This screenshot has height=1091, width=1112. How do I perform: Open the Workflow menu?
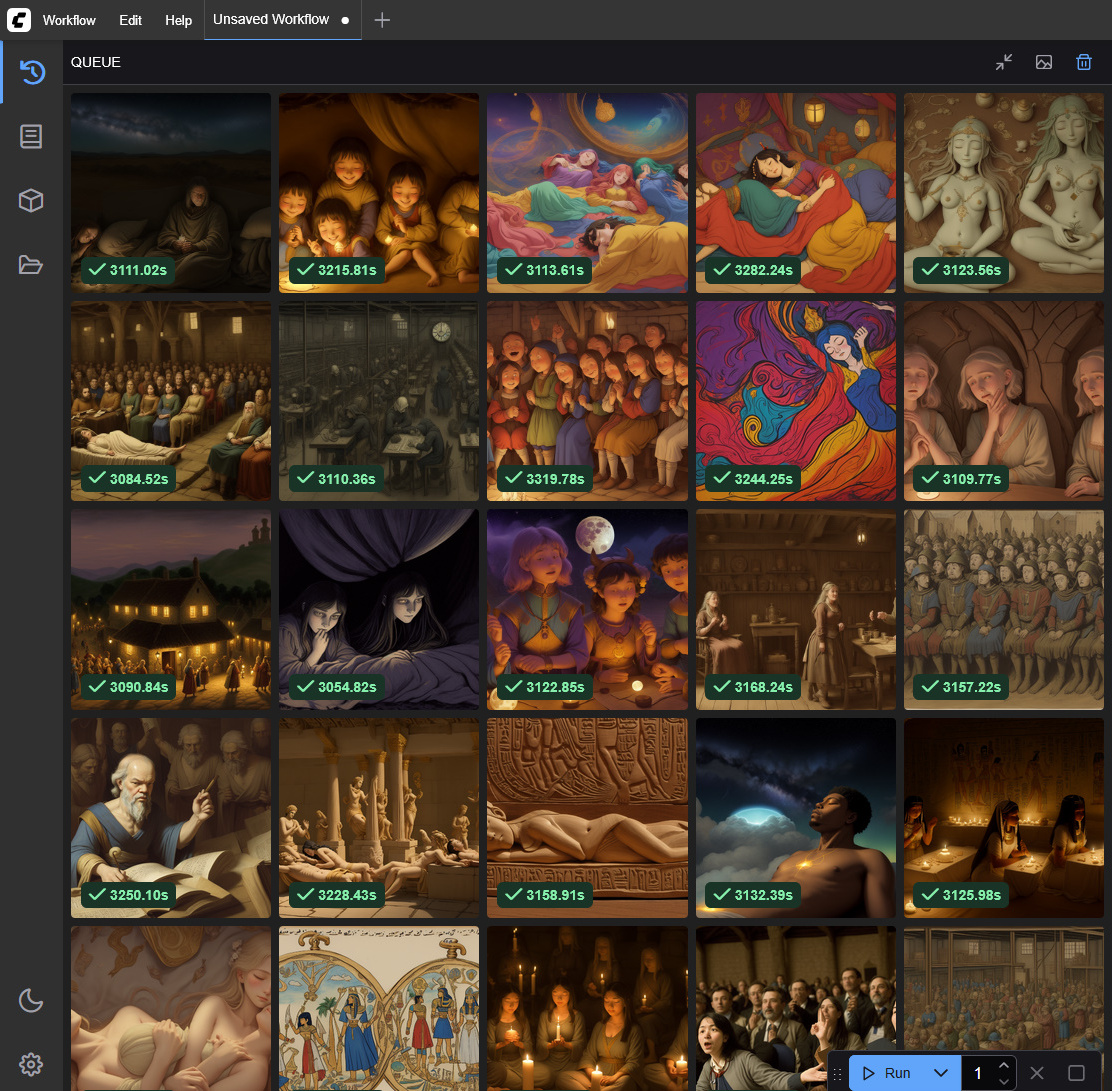tap(69, 20)
